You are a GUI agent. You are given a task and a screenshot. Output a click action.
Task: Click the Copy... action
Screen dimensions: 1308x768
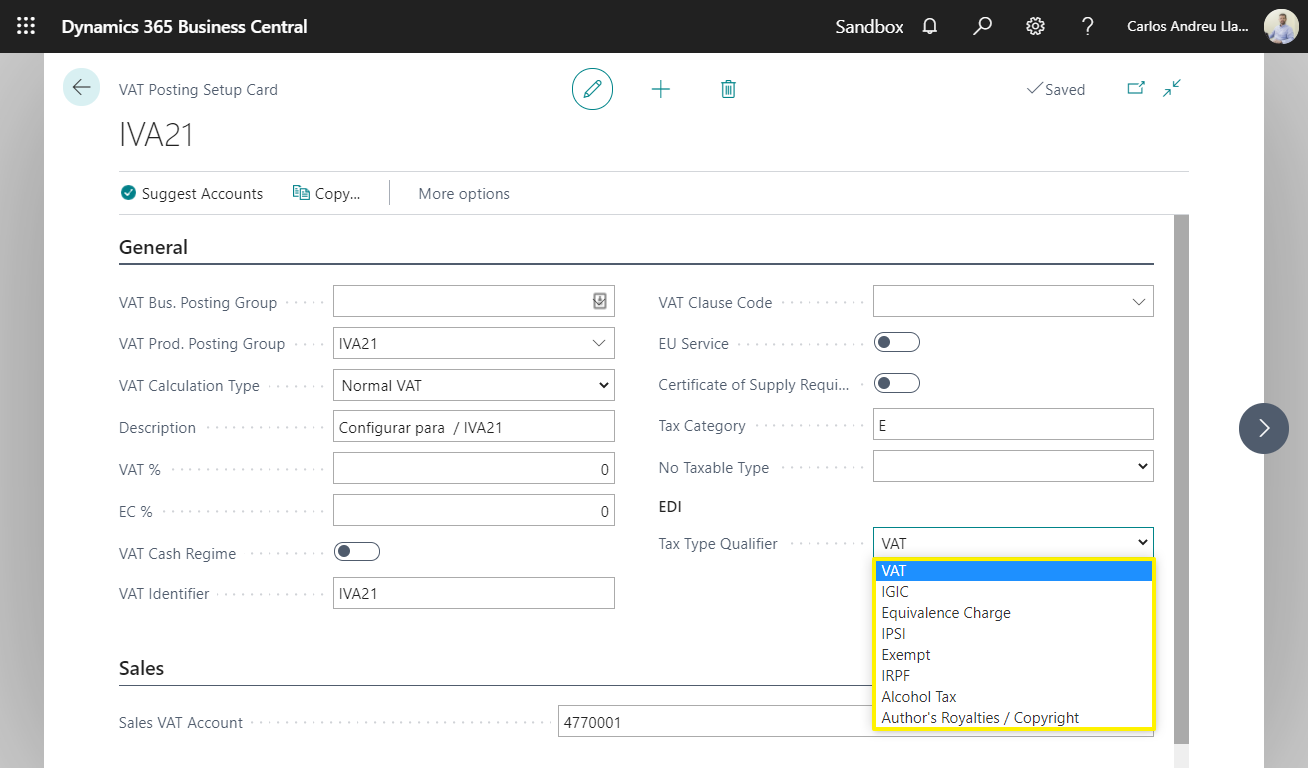tap(326, 193)
